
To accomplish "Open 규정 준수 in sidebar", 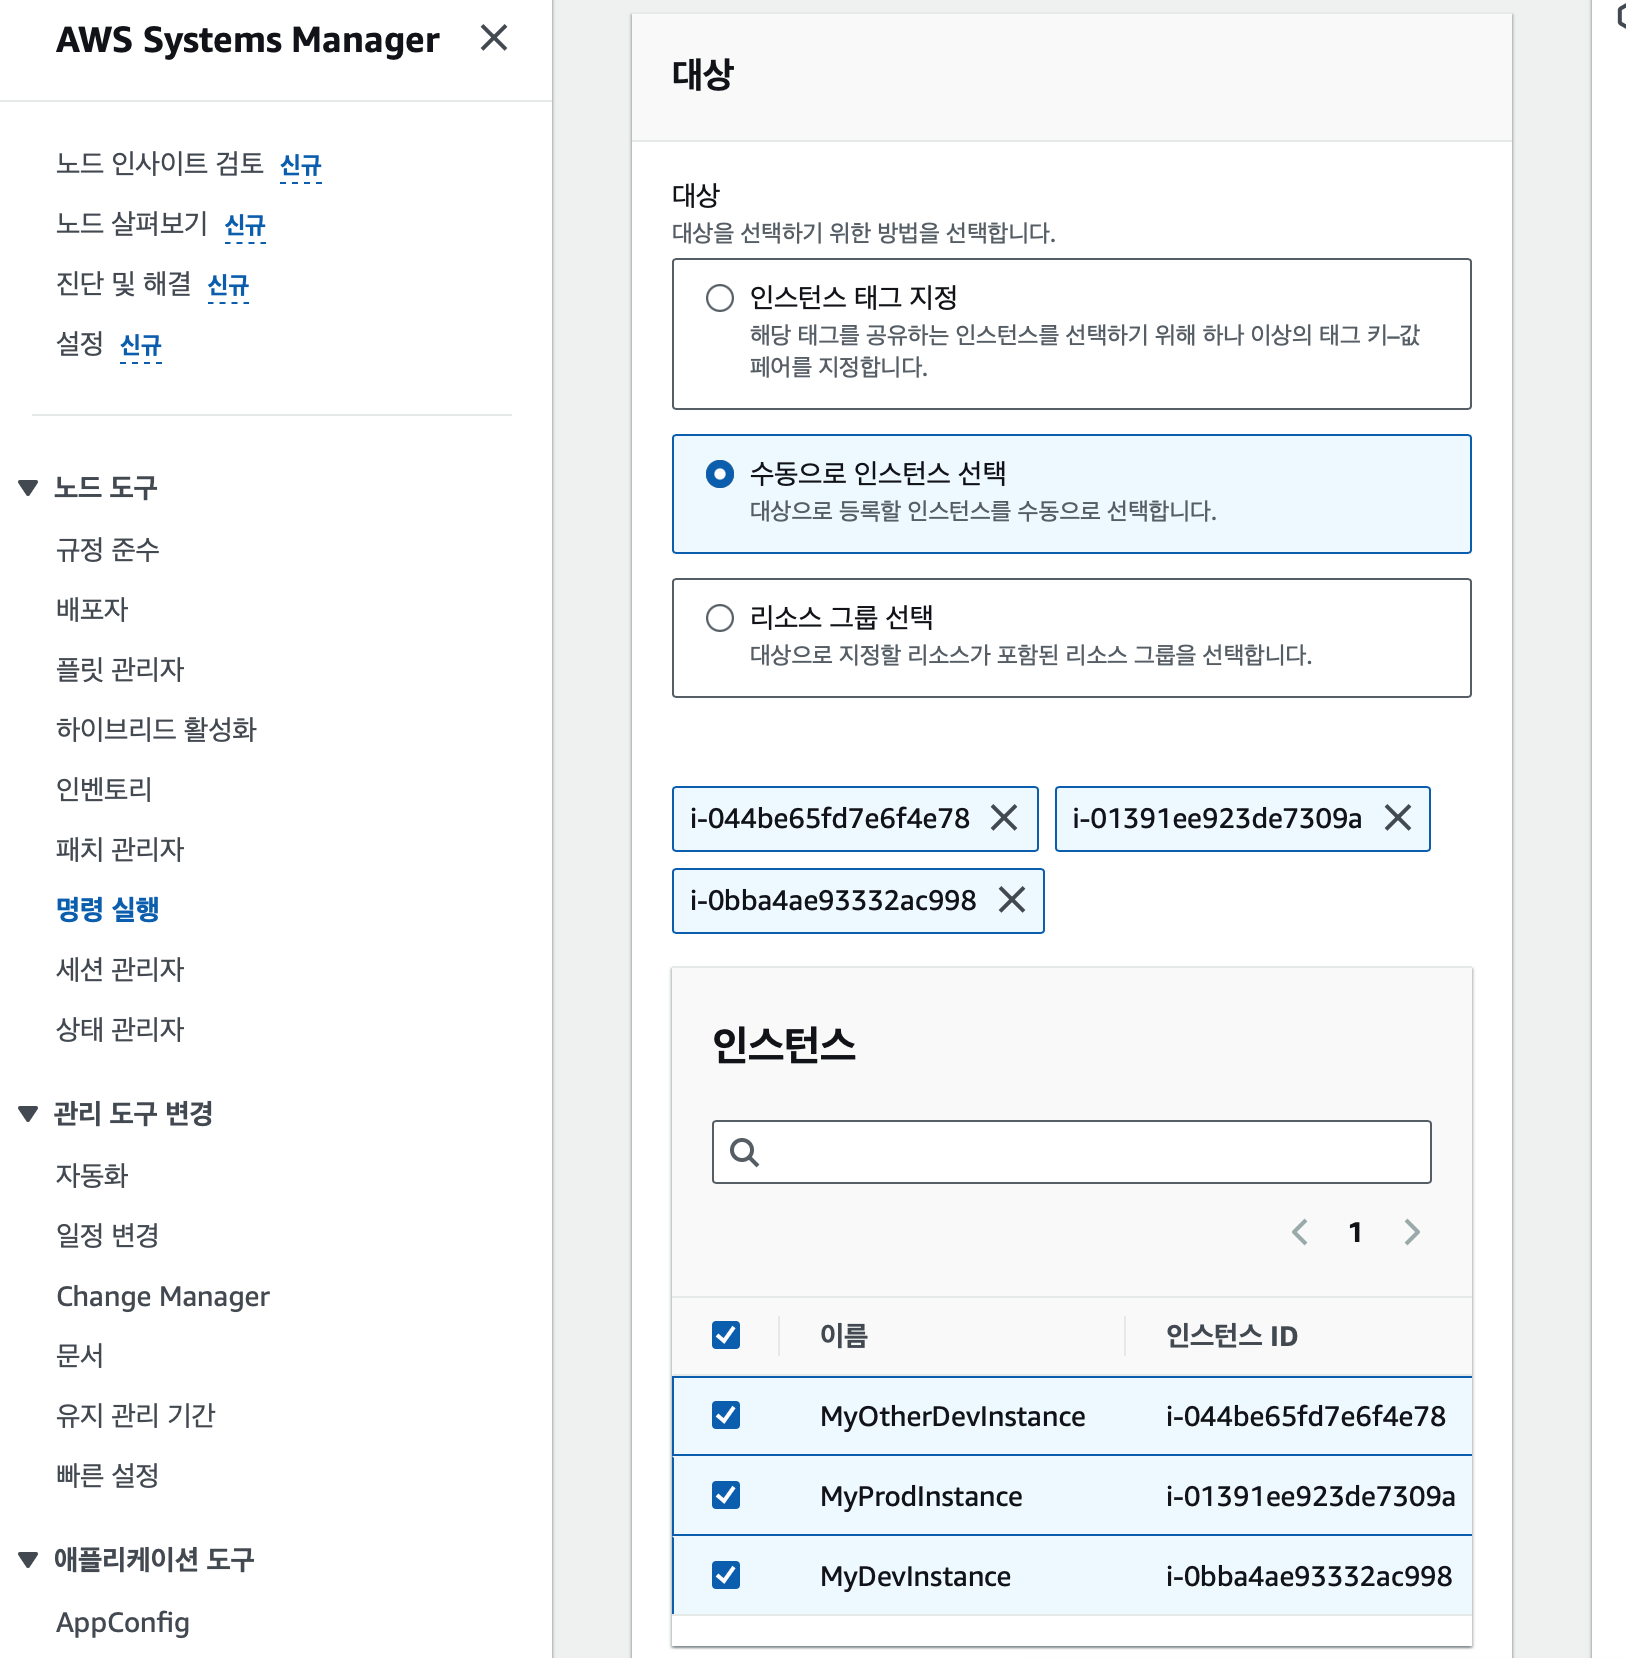I will [108, 549].
